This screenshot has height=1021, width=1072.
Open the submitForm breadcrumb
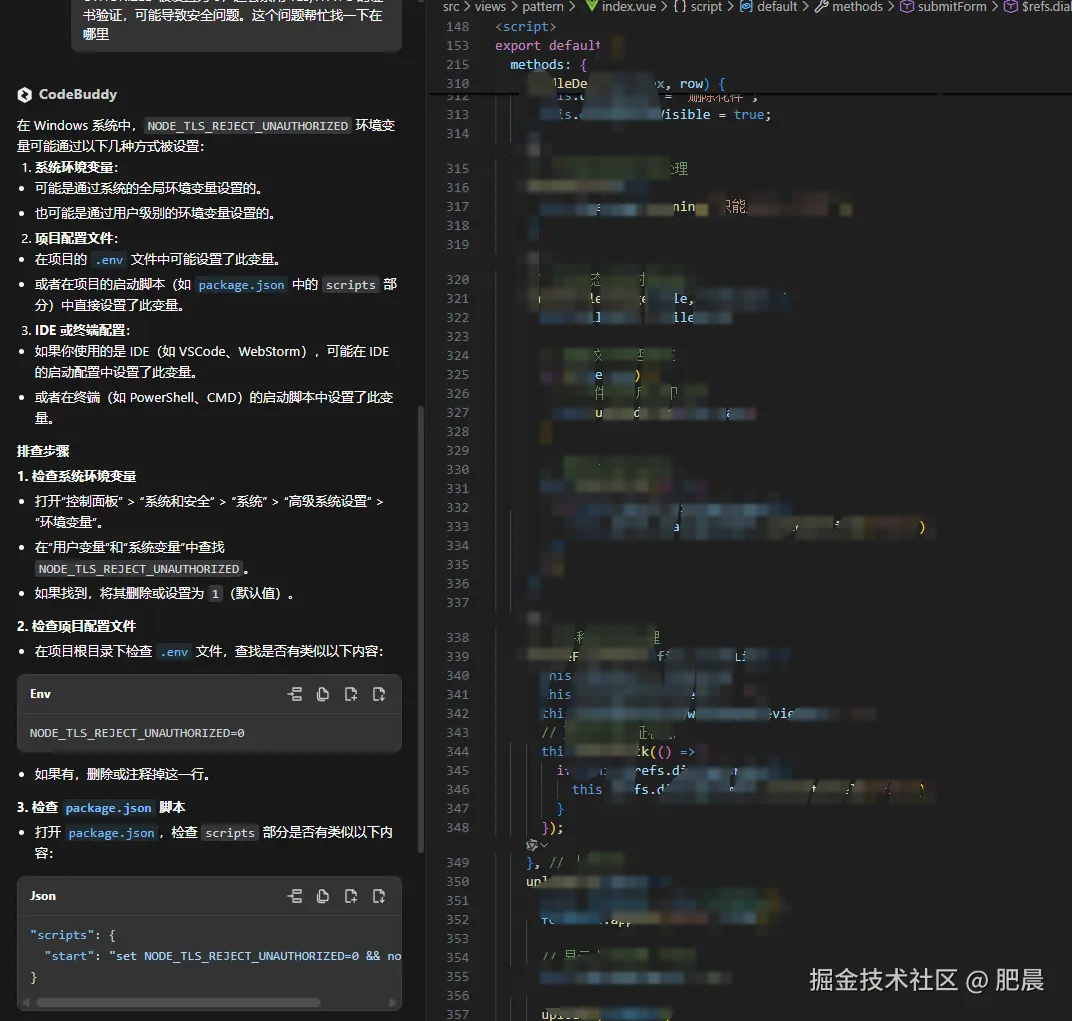943,7
